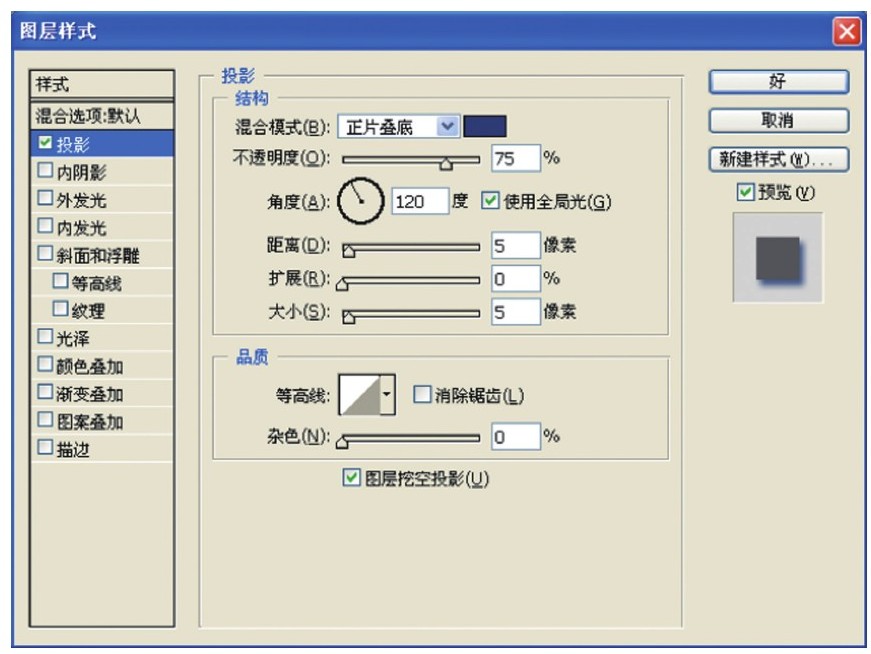Tick the 纹理 sub-option checkbox
The height and width of the screenshot is (654, 871).
(x=60, y=309)
